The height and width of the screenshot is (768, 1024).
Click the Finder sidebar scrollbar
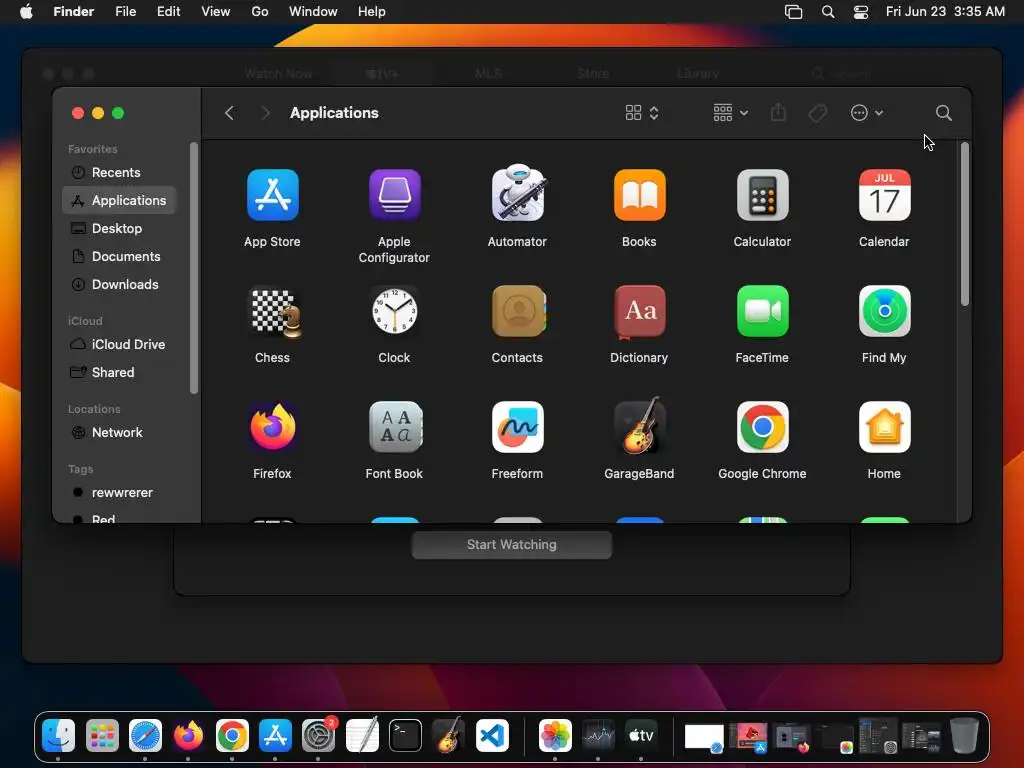tap(194, 268)
